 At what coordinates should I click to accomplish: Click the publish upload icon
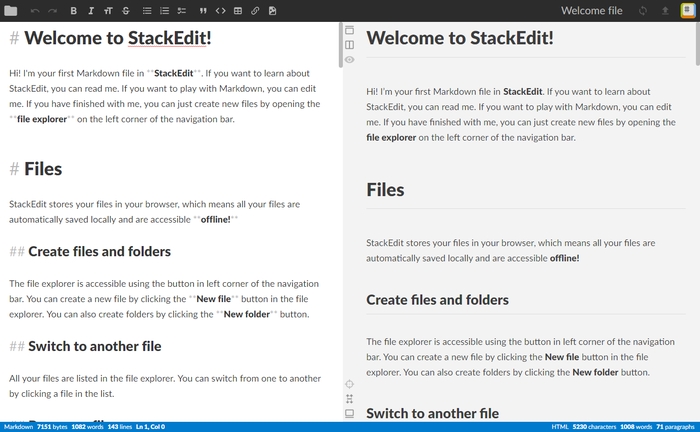click(665, 11)
